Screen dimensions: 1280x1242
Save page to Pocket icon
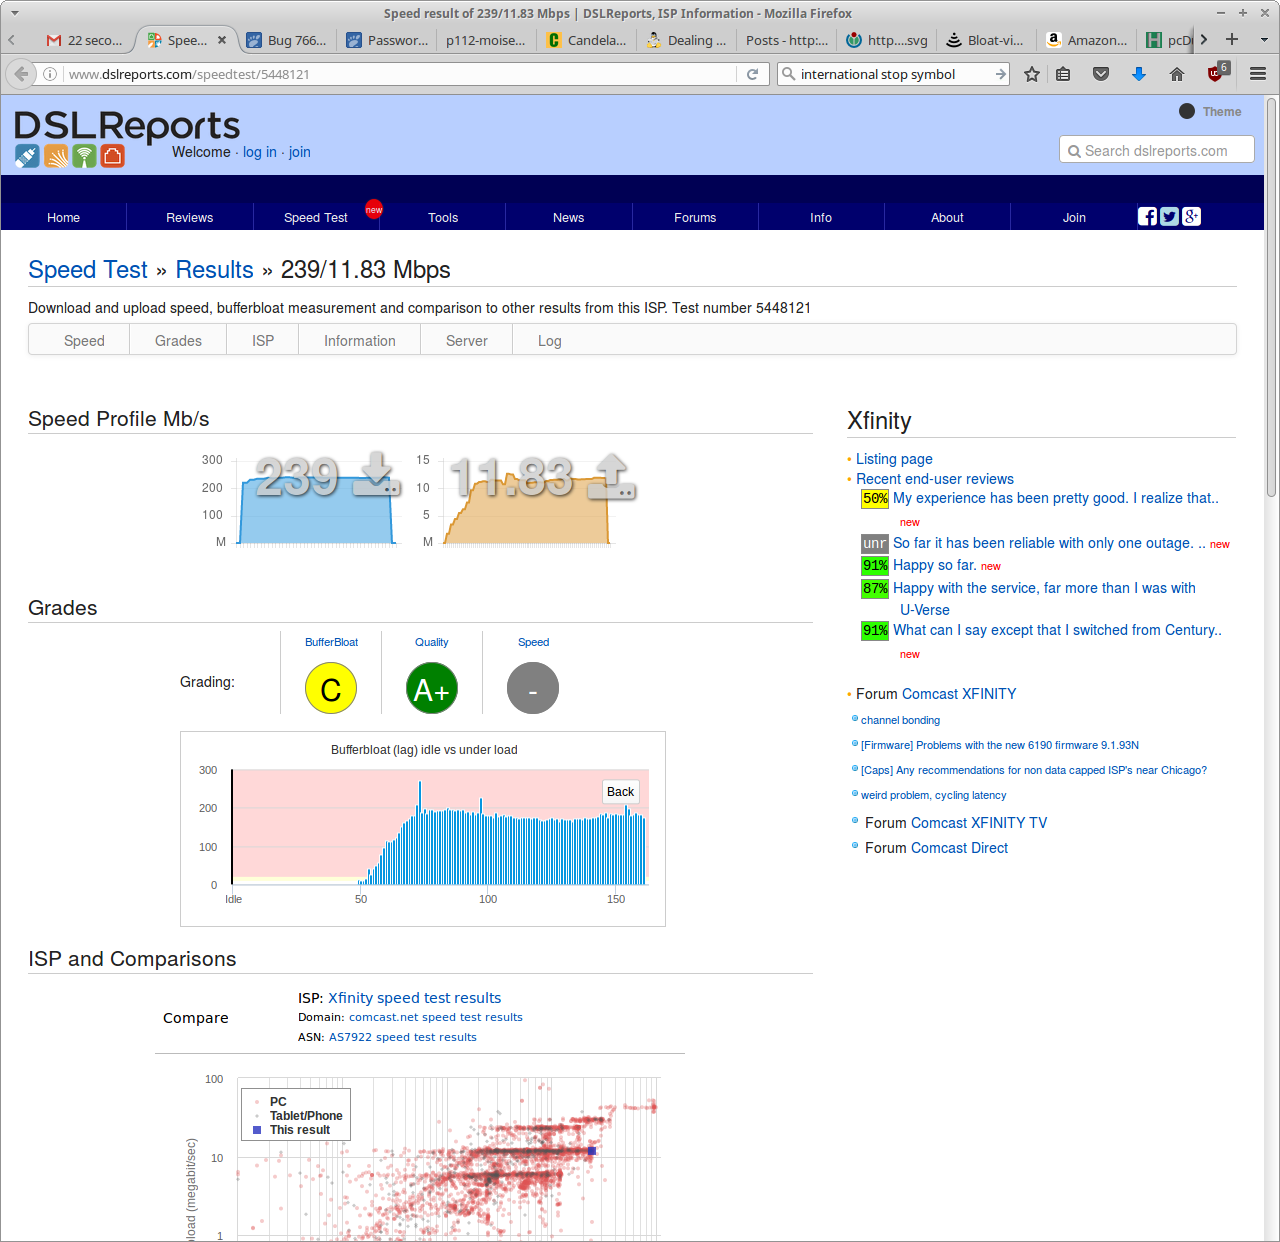coord(1101,74)
